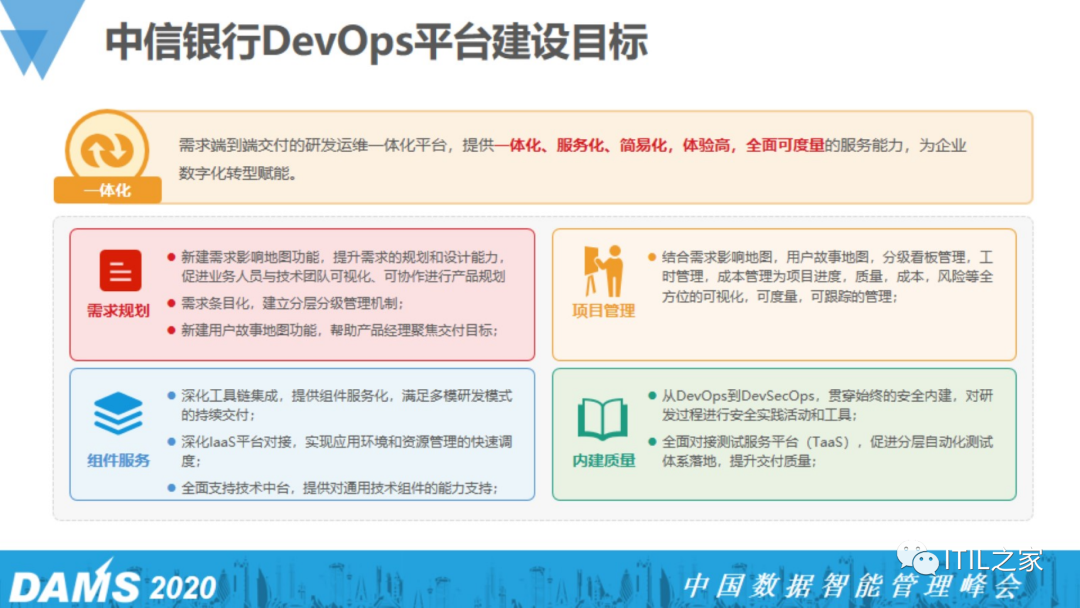The width and height of the screenshot is (1080, 608).
Task: Click the green 内建质量 open book icon
Action: 603,419
